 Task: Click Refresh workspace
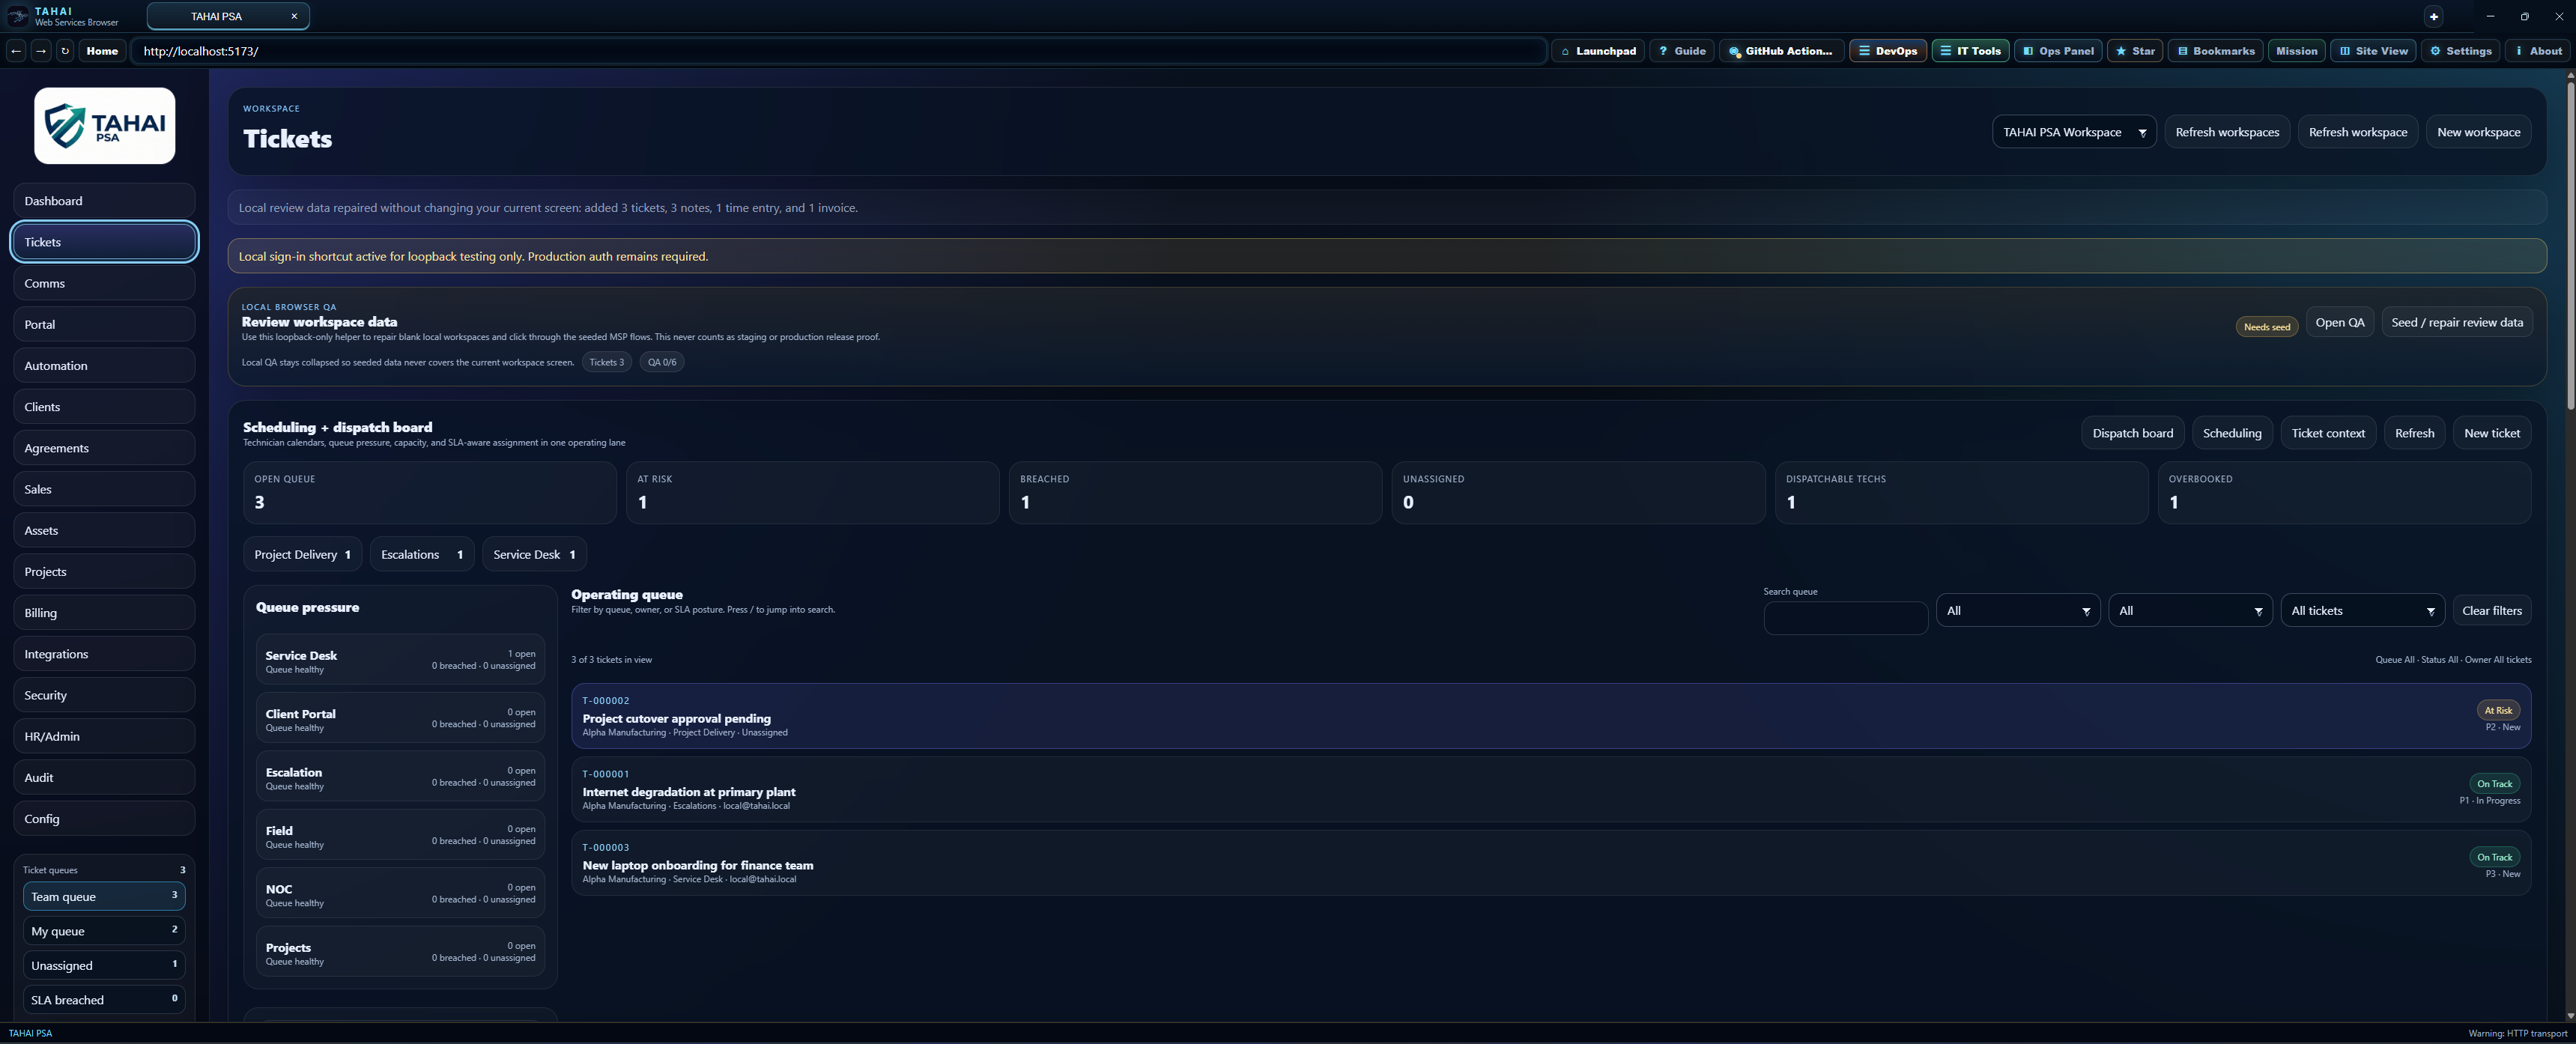click(x=2357, y=132)
